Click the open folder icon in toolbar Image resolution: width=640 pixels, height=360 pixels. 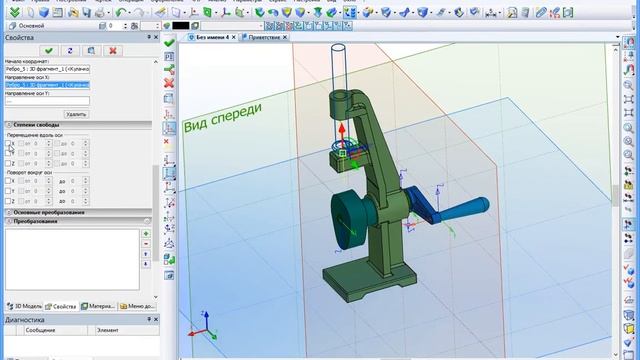click(73, 13)
